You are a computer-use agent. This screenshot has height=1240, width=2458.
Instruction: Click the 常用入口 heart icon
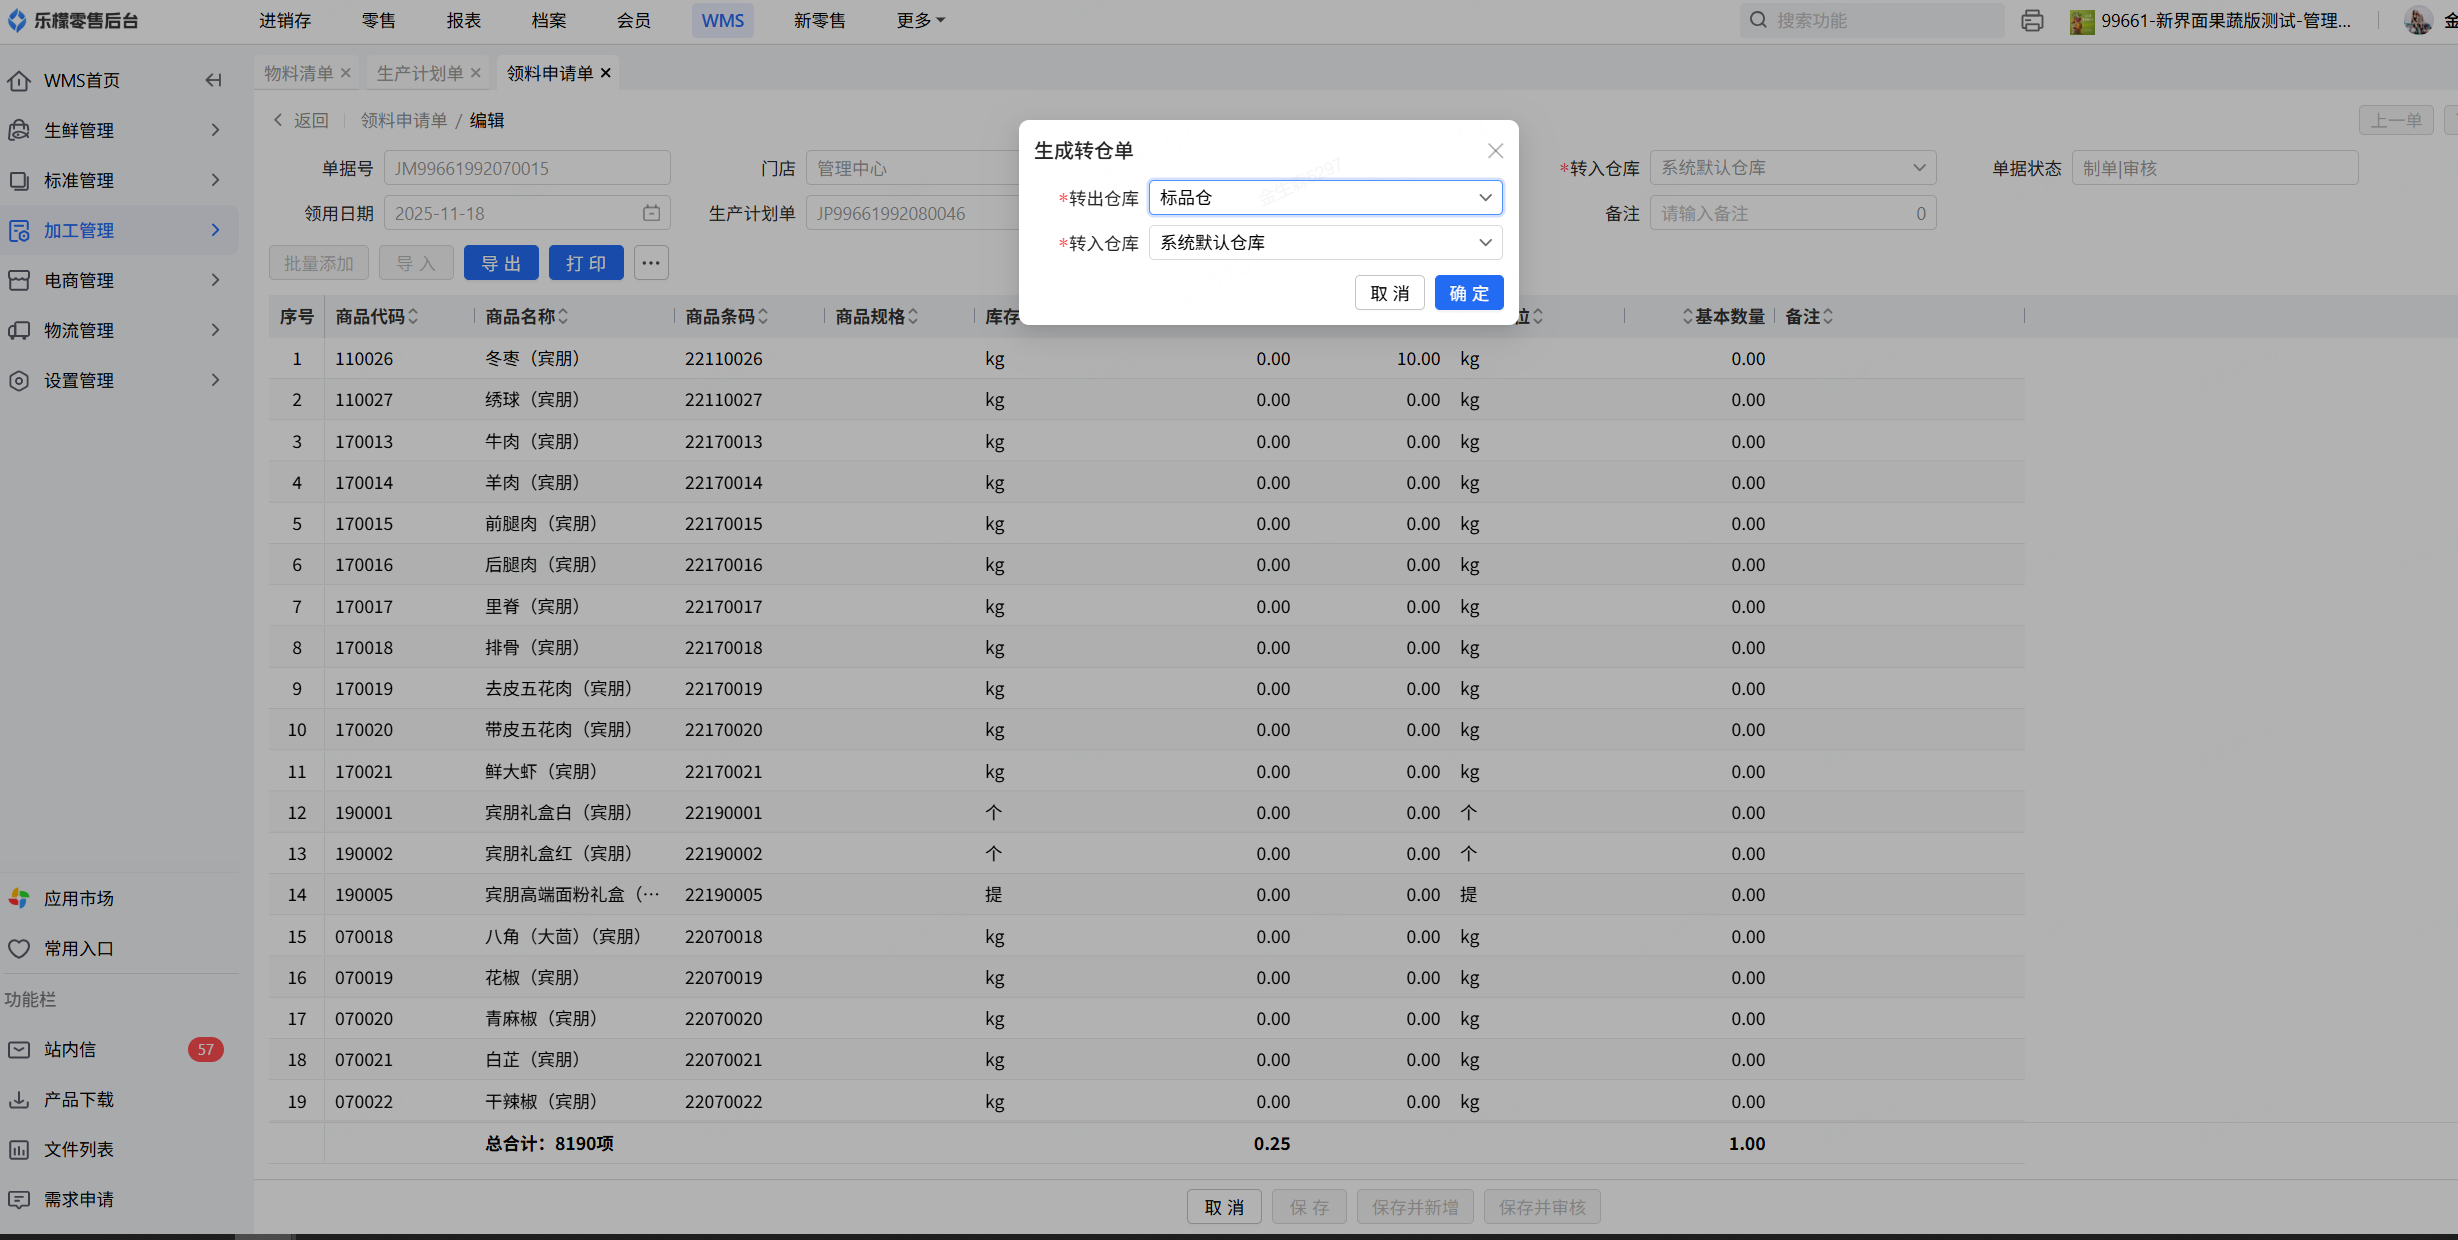(19, 948)
